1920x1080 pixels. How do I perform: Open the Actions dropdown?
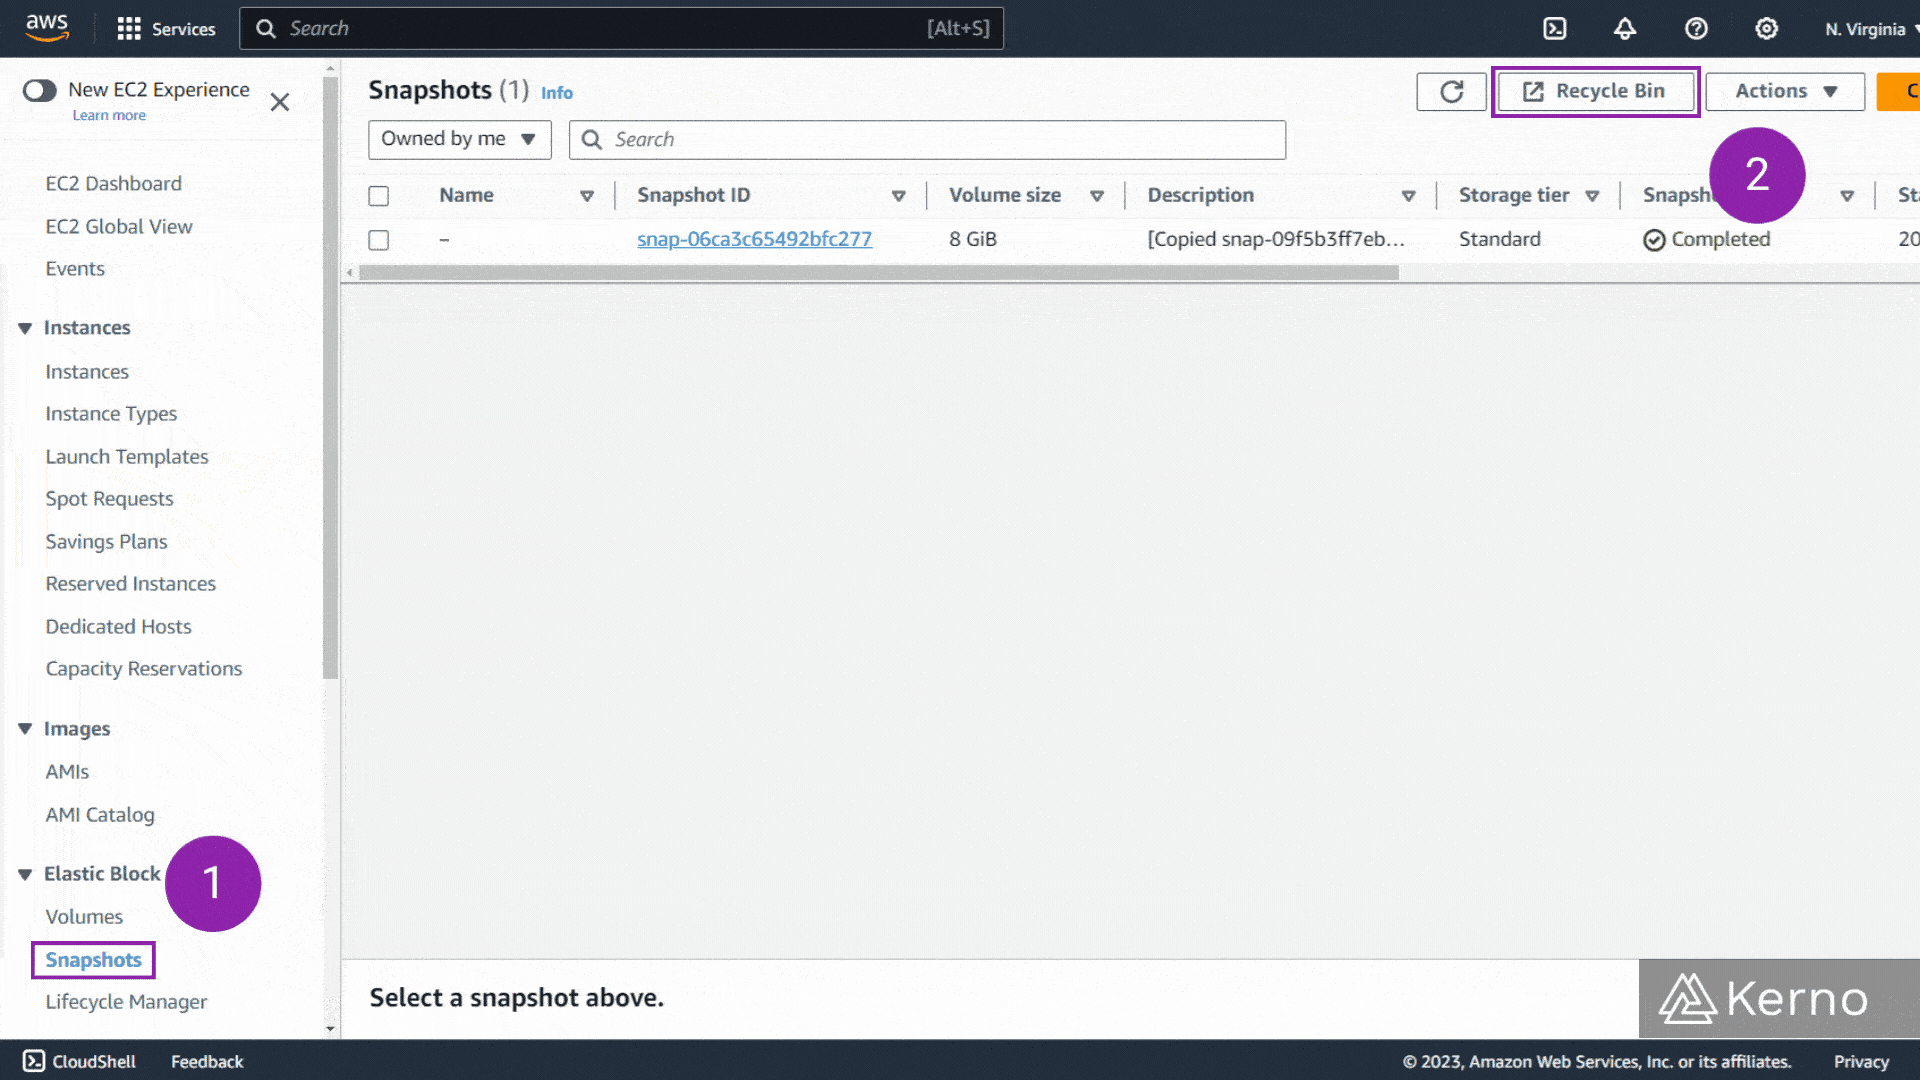tap(1785, 91)
